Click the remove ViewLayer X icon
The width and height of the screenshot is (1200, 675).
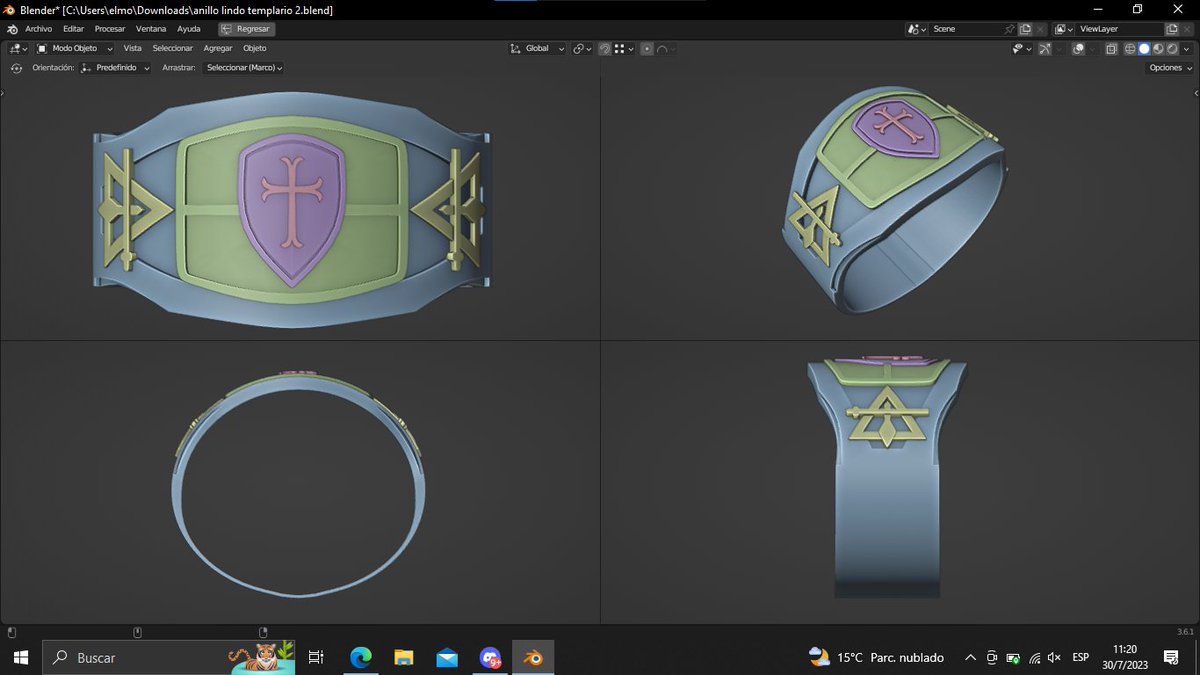(x=1187, y=29)
